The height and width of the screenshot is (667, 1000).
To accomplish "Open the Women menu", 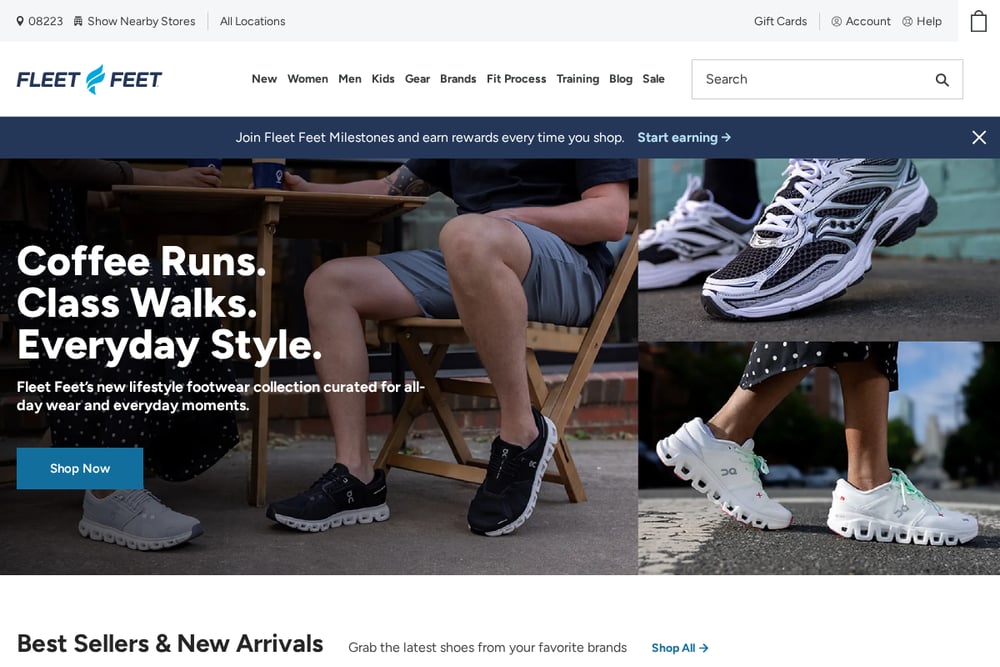I will click(307, 79).
